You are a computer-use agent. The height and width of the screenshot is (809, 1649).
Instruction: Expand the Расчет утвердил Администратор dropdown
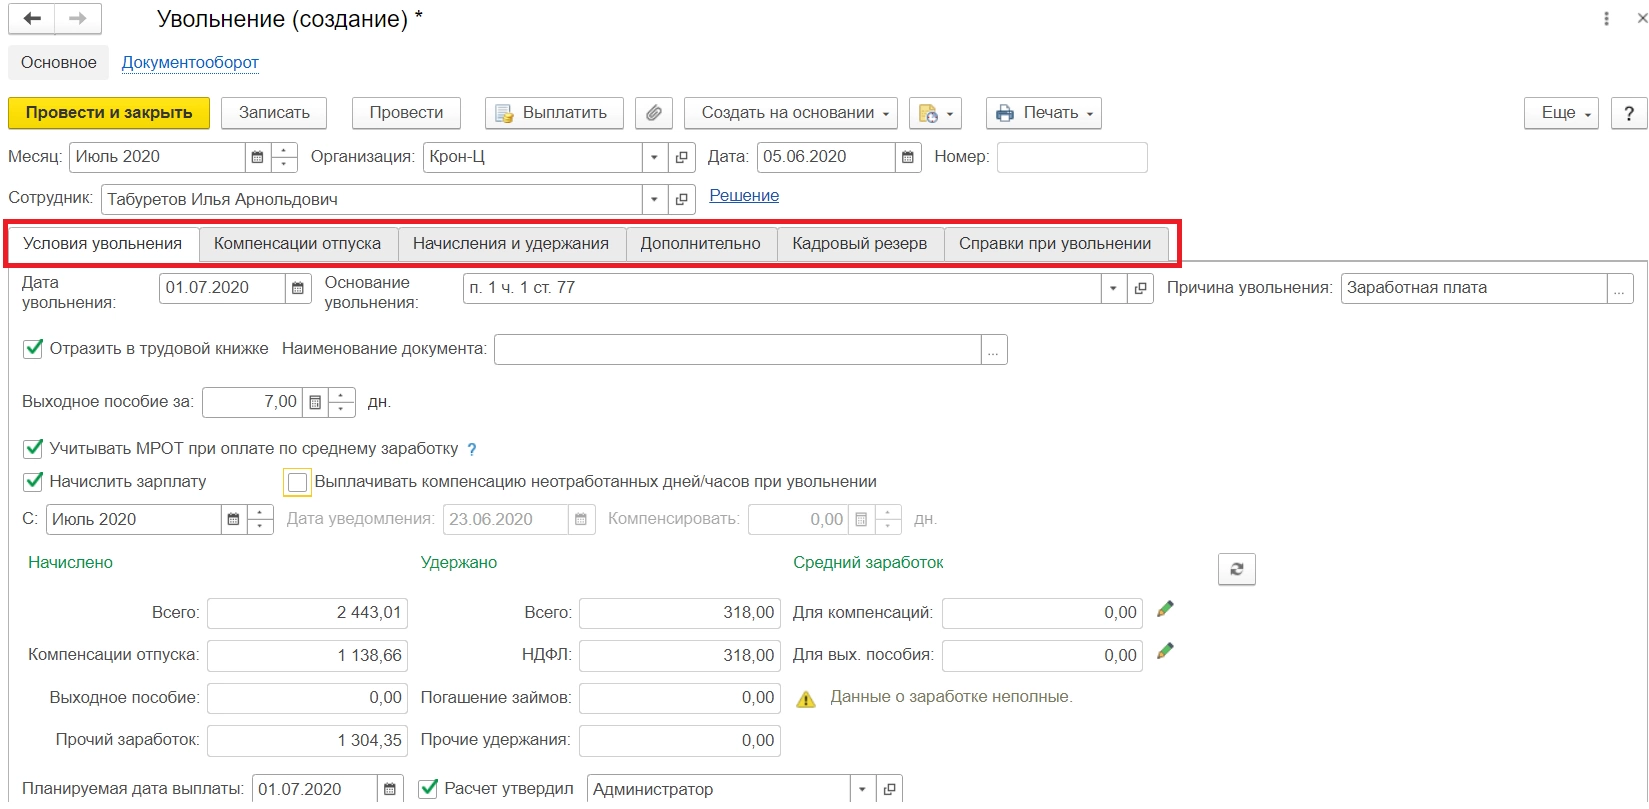(x=862, y=789)
